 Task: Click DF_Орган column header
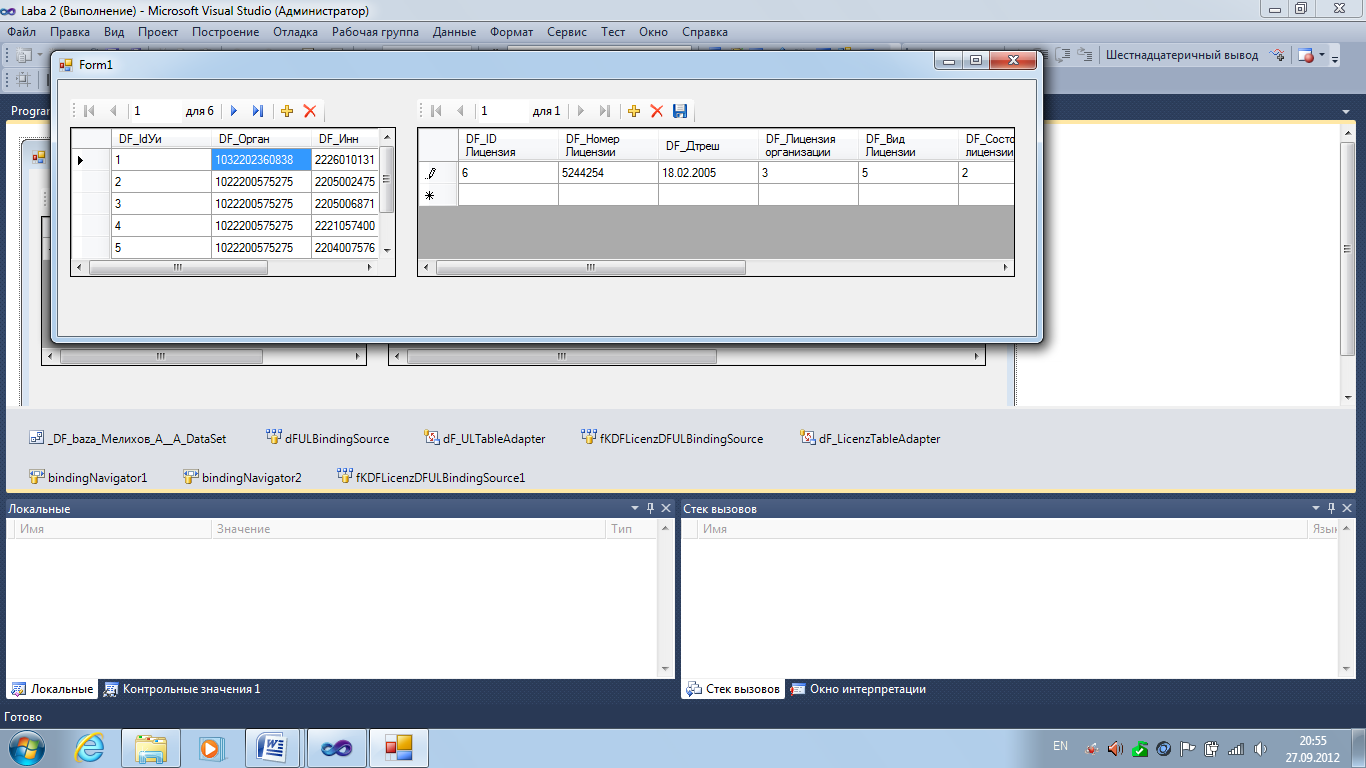261,139
